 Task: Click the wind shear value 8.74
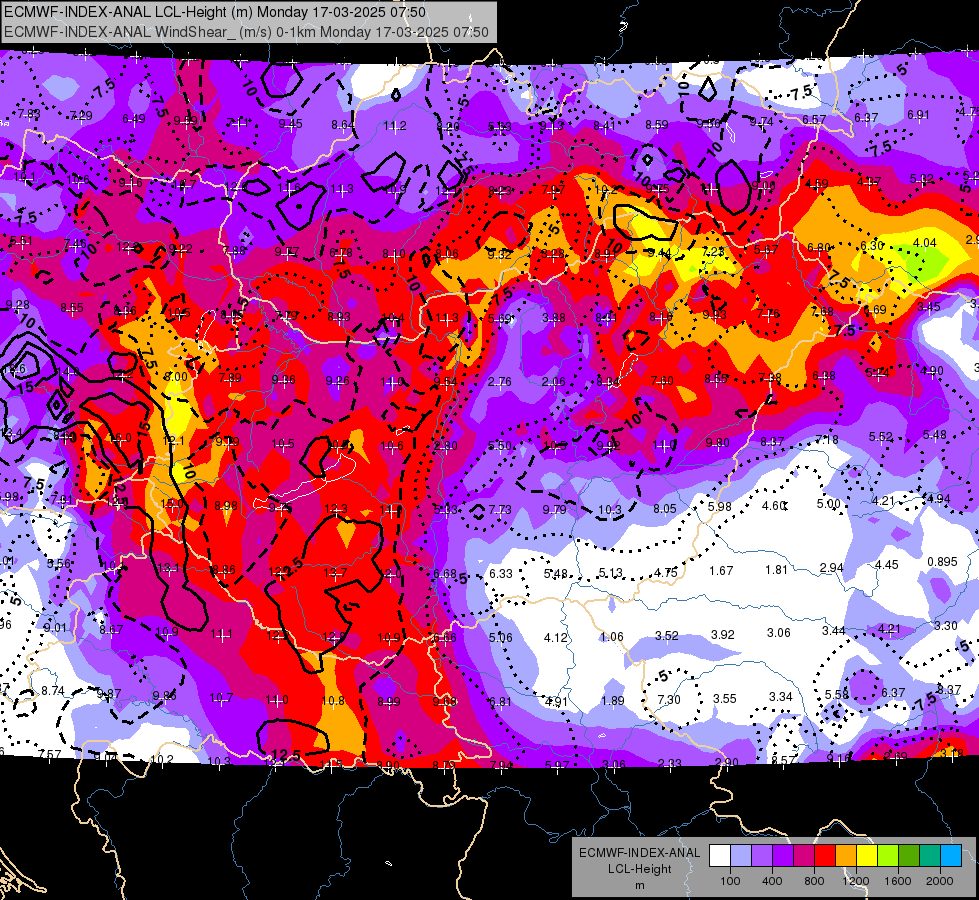[x=53, y=691]
